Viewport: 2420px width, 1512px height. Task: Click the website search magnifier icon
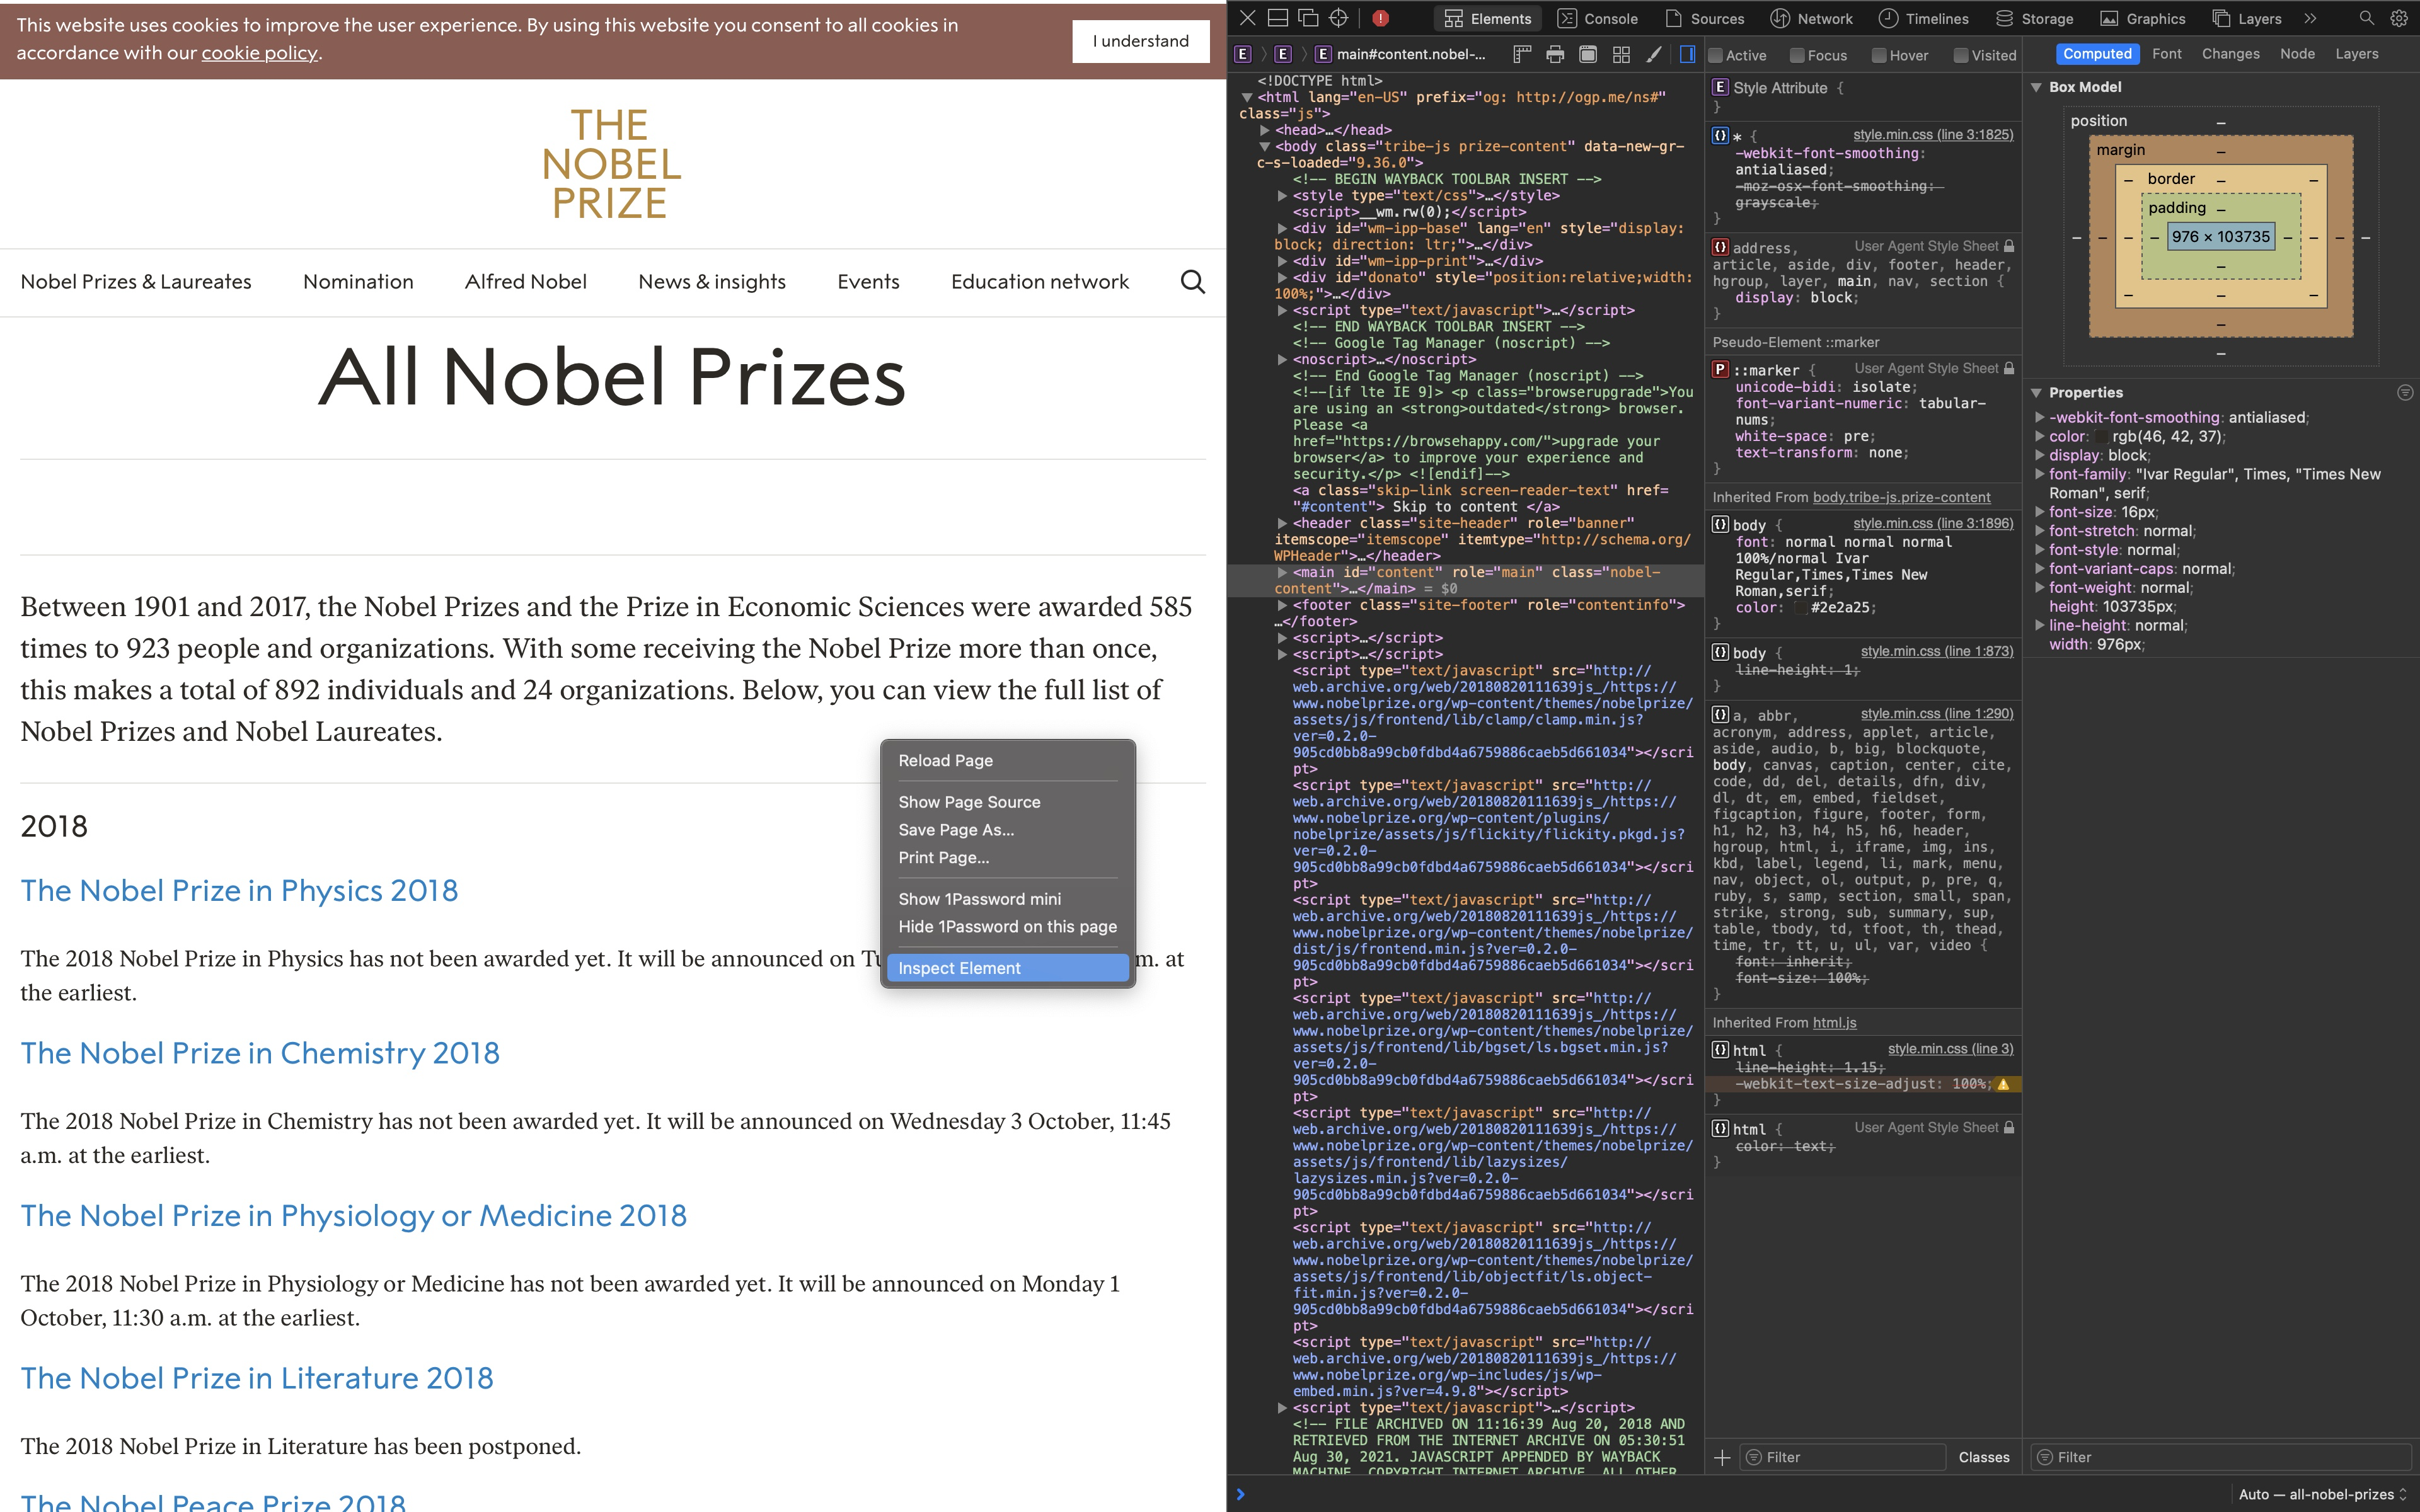click(1192, 282)
